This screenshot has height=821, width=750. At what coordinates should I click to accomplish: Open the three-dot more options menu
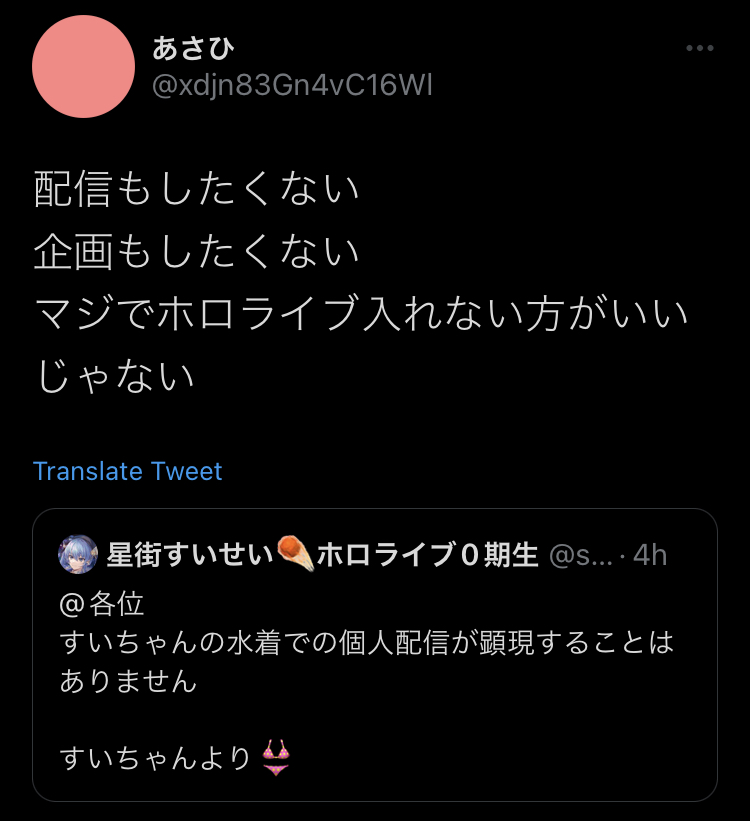pyautogui.click(x=700, y=48)
